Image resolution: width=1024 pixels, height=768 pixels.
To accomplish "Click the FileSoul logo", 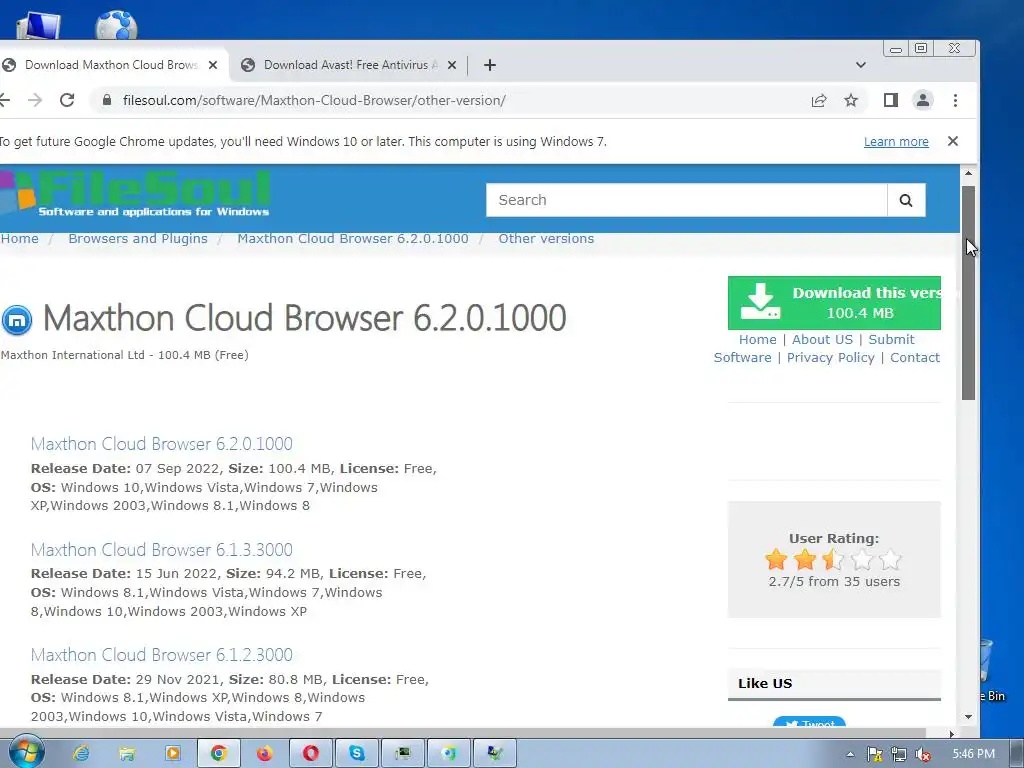I will (135, 193).
